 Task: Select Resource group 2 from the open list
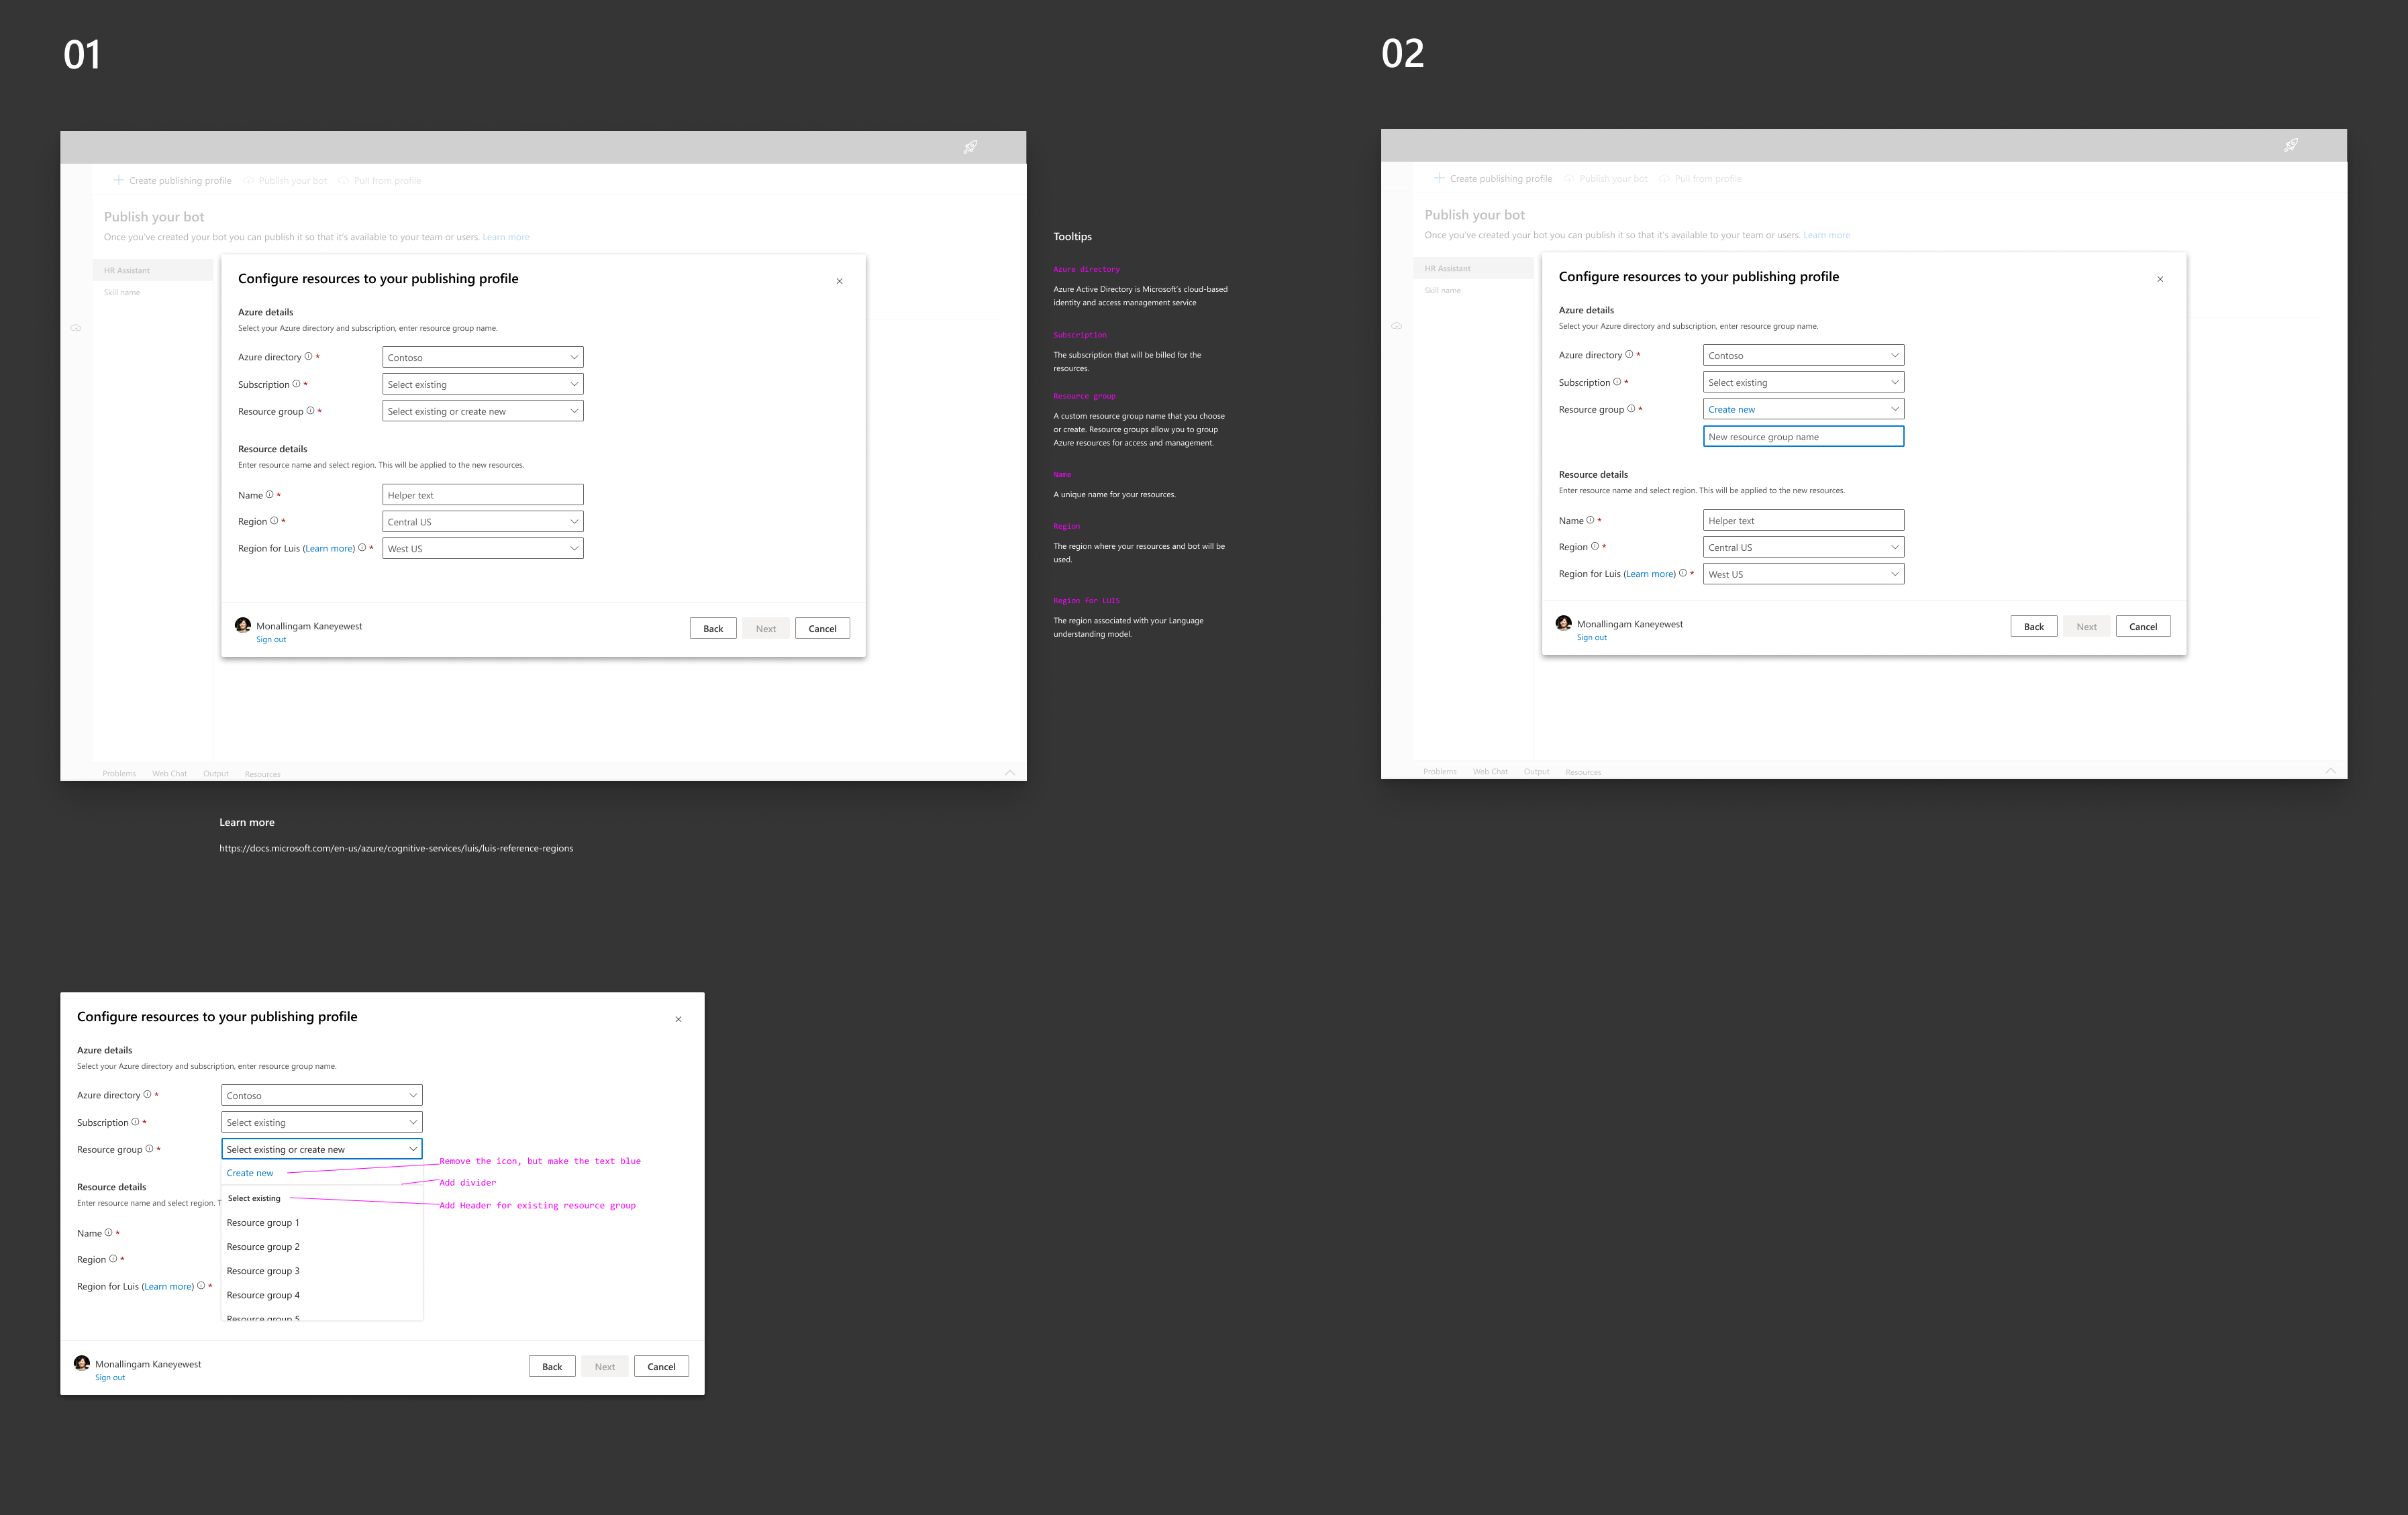point(263,1246)
